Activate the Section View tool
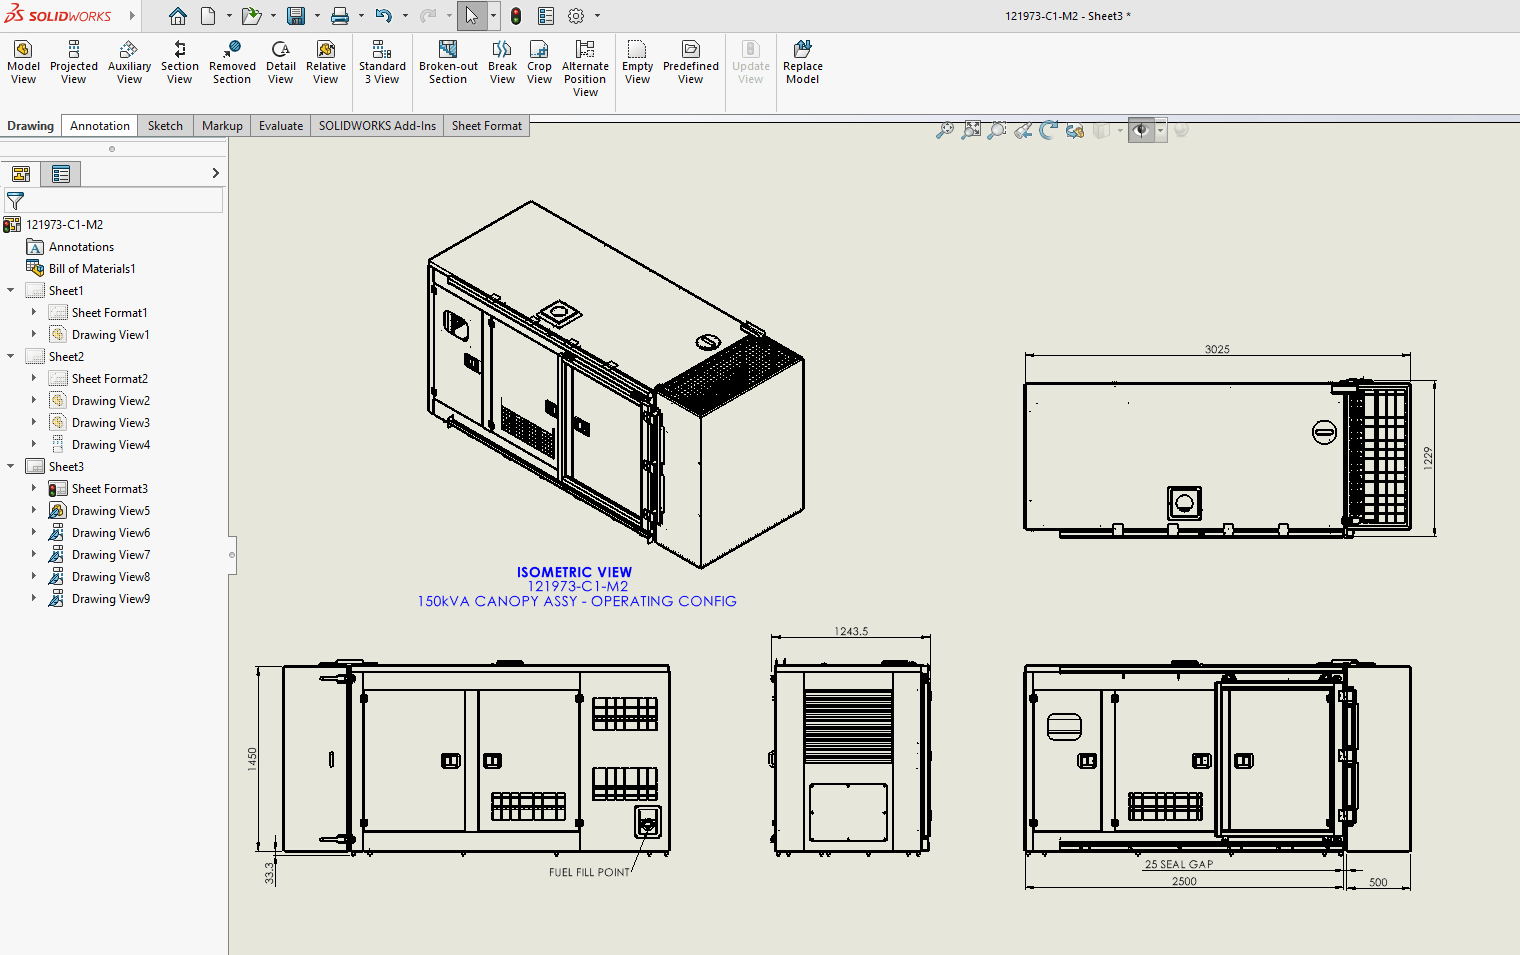 coord(179,62)
